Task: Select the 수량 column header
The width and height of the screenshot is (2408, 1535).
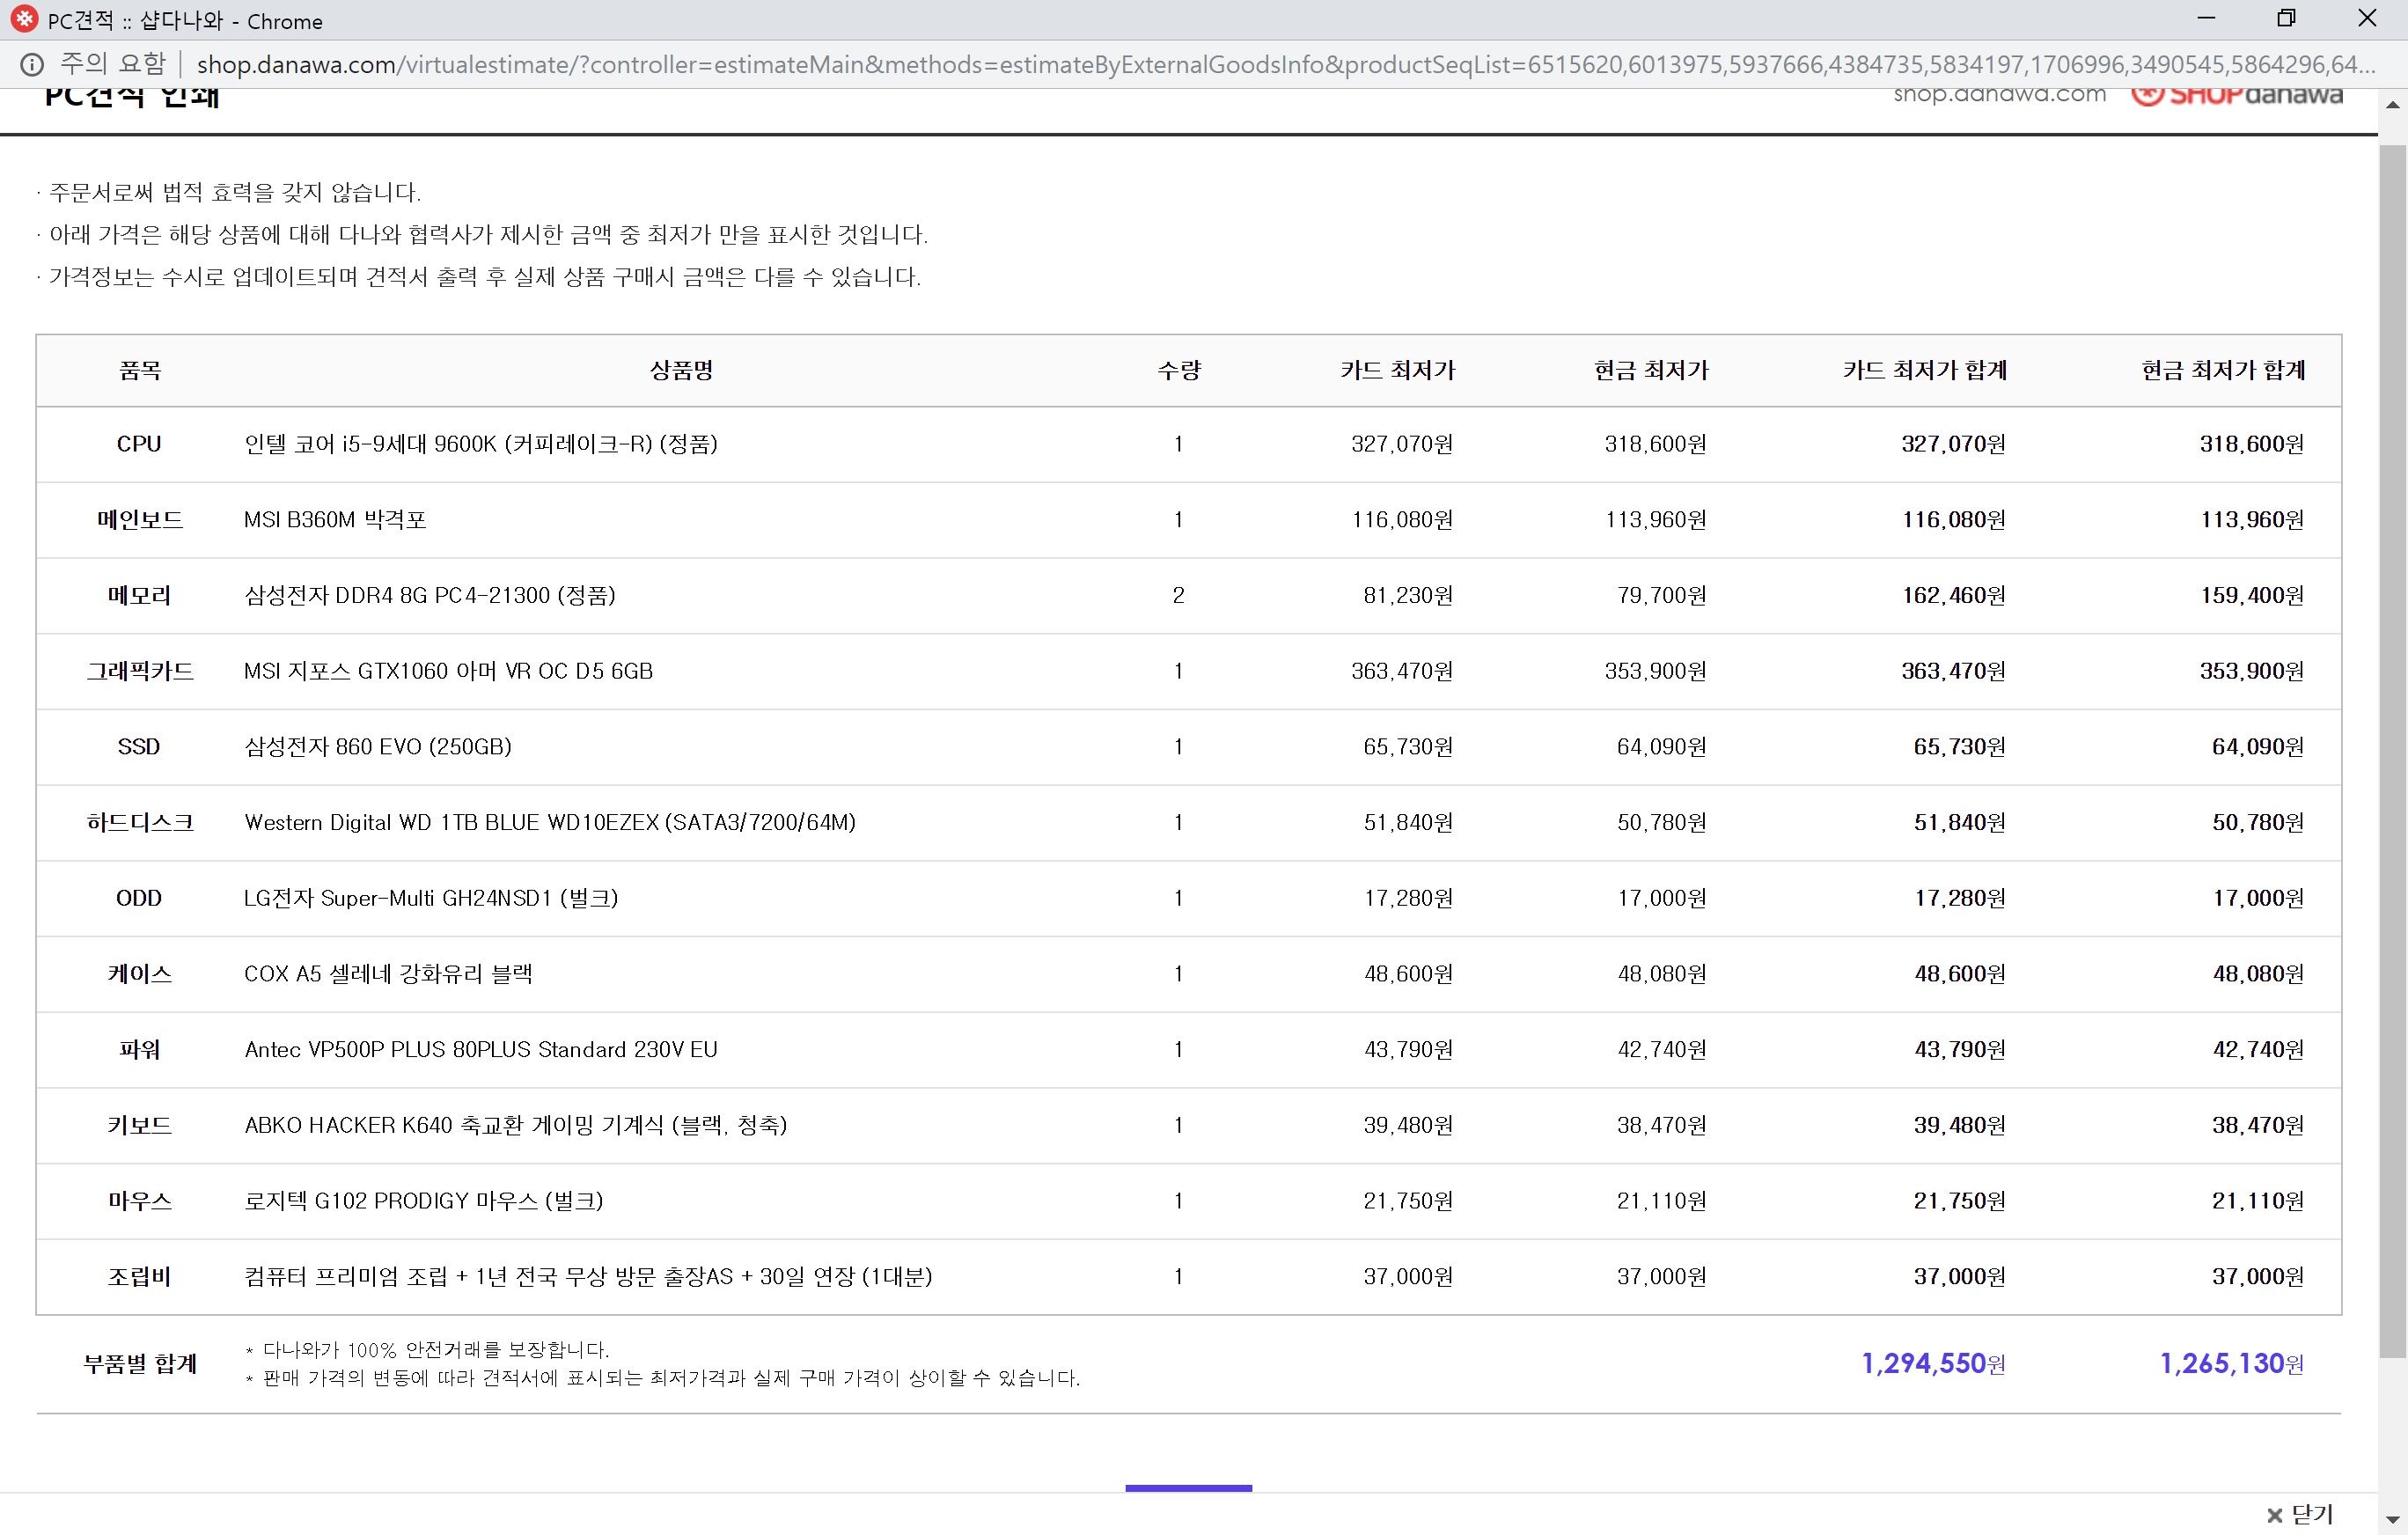Action: pyautogui.click(x=1179, y=371)
